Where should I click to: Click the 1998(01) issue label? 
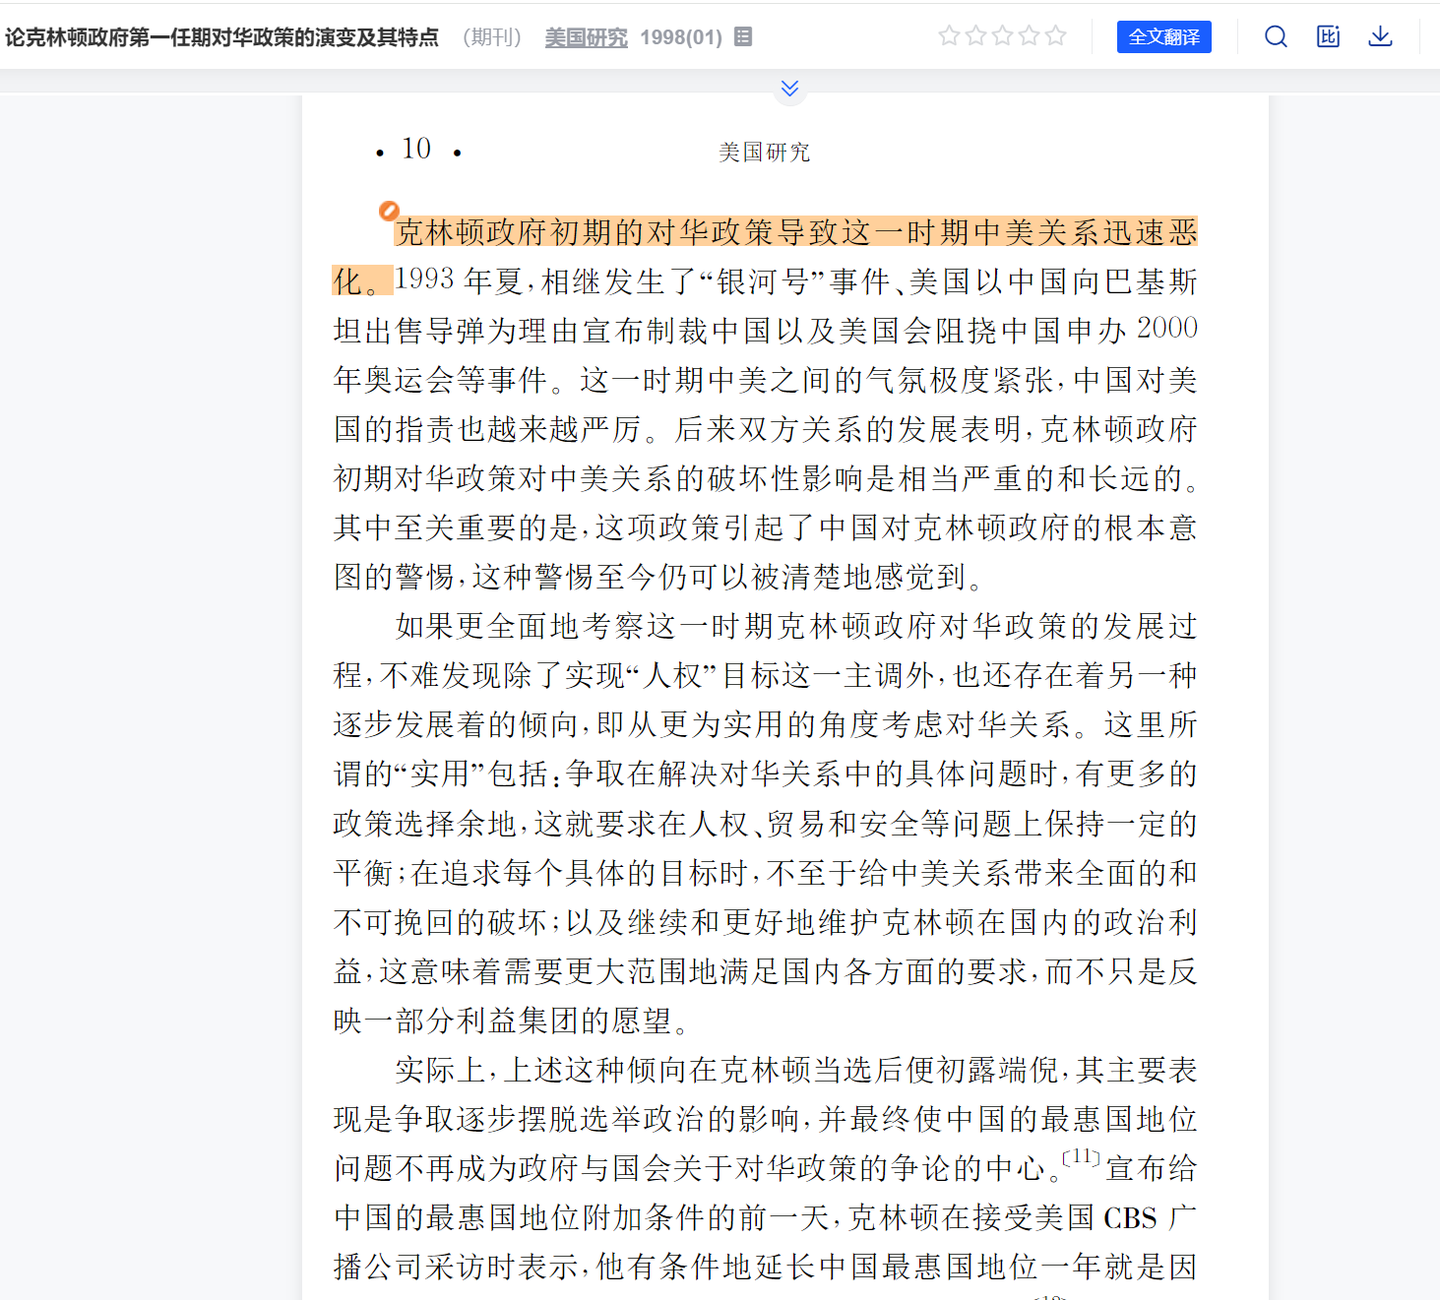click(x=680, y=36)
